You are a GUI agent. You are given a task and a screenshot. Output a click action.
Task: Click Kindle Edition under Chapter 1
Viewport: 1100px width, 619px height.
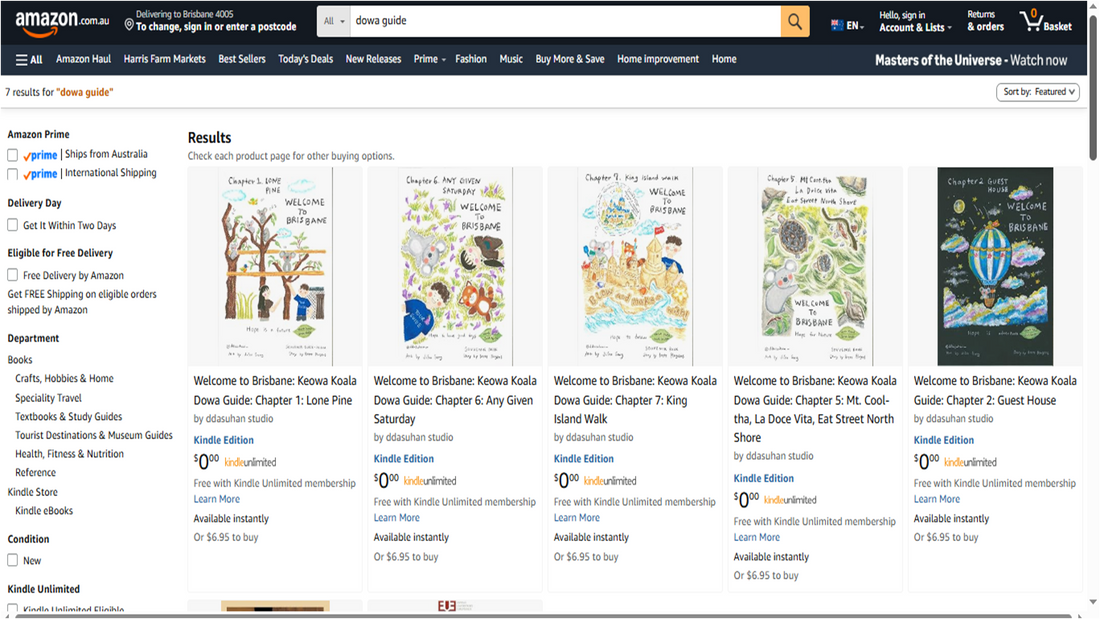coord(224,440)
